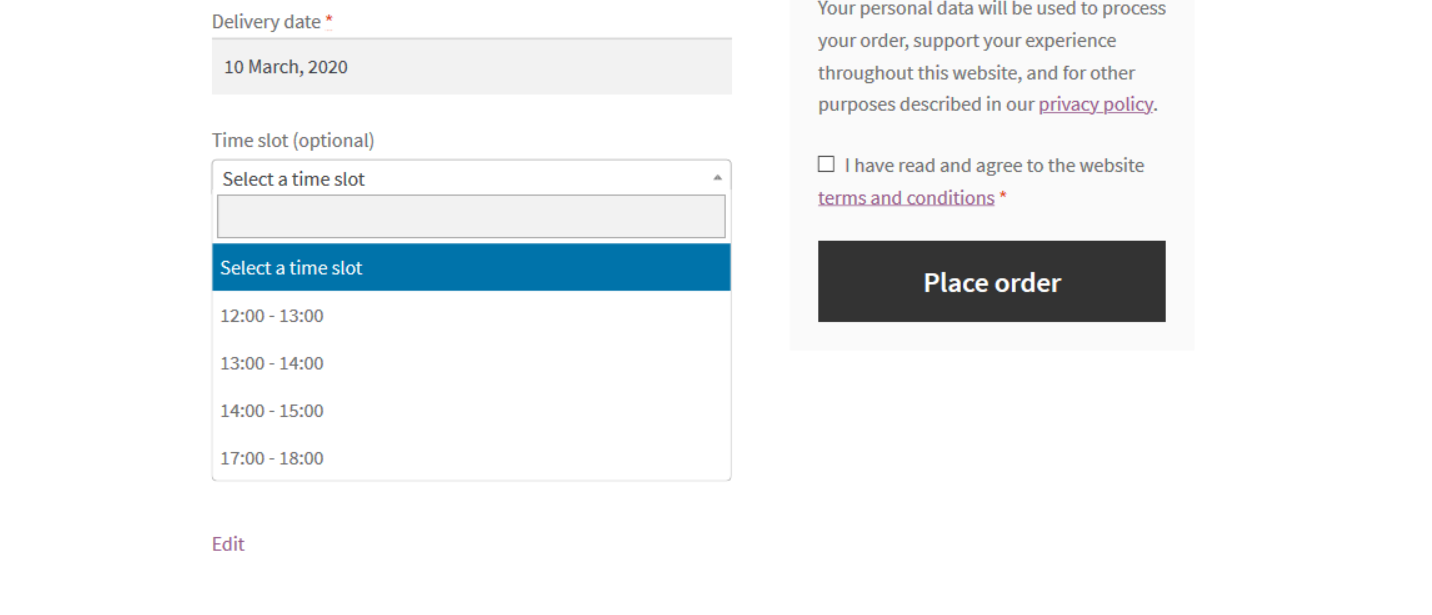The image size is (1432, 615).
Task: Click the 'I have read and agree' label text
Action: pos(994,165)
